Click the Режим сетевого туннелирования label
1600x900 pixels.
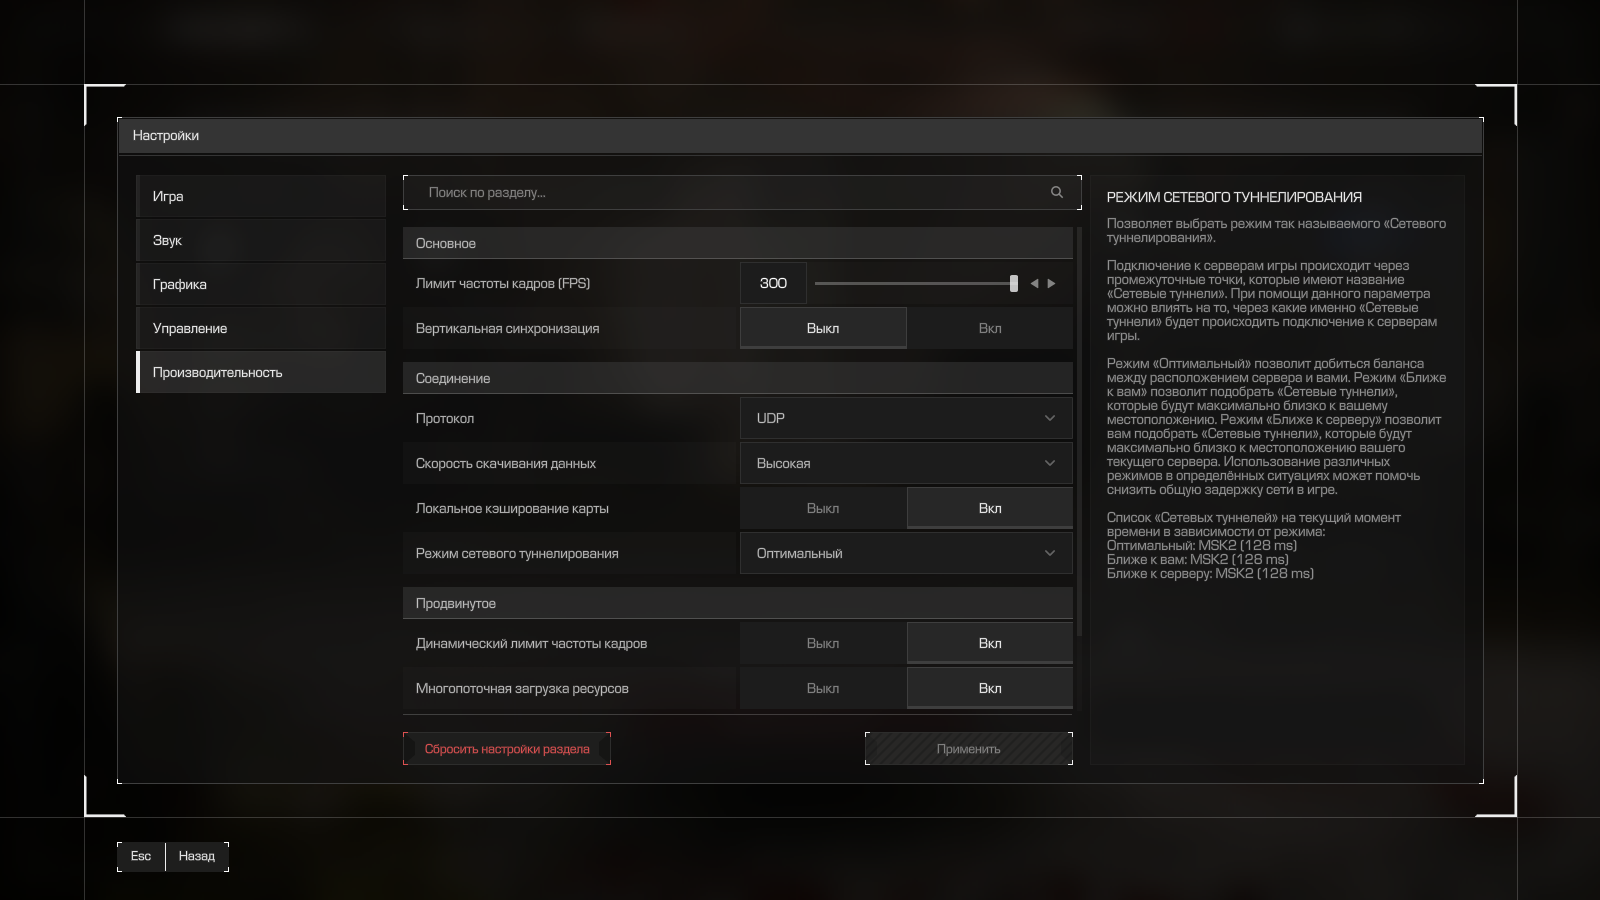tap(517, 554)
